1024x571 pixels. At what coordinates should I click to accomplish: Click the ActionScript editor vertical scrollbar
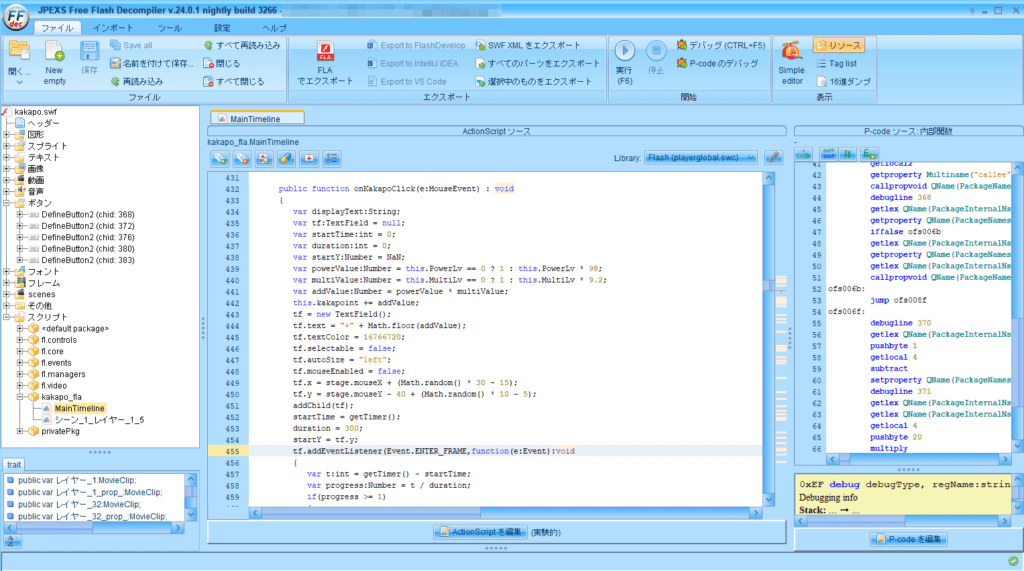pos(767,330)
